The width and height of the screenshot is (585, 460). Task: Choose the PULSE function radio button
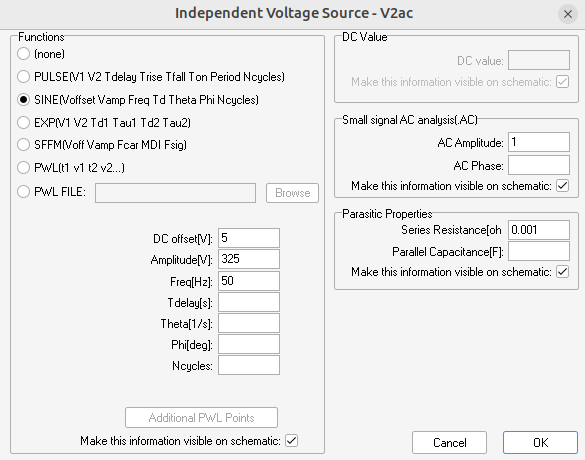coord(24,76)
